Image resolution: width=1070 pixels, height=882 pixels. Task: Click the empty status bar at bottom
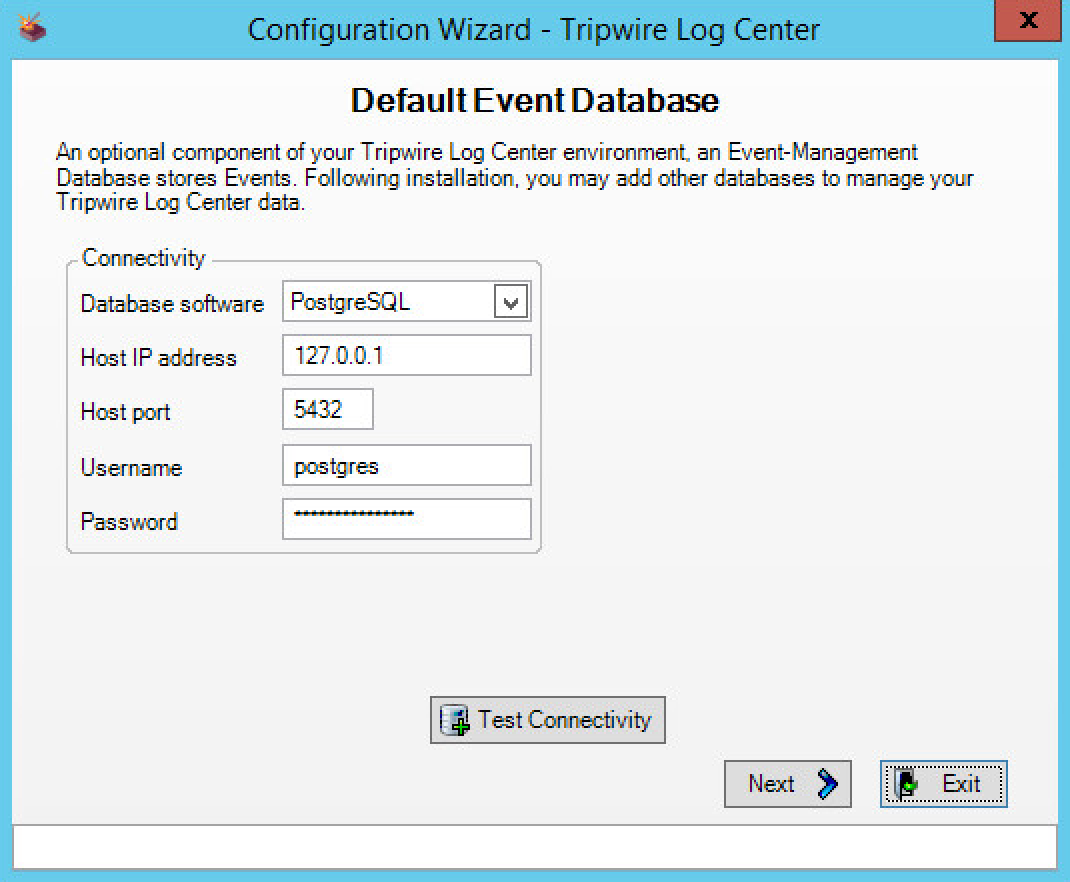click(534, 846)
